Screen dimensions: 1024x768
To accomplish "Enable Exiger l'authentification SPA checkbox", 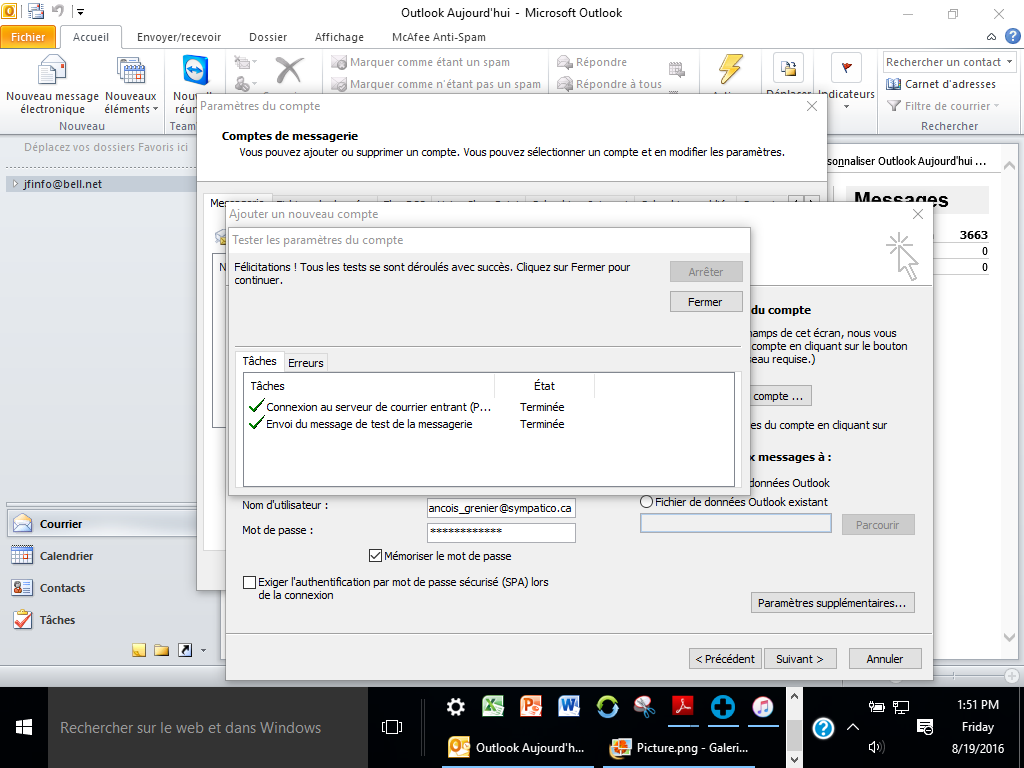I will click(x=249, y=582).
